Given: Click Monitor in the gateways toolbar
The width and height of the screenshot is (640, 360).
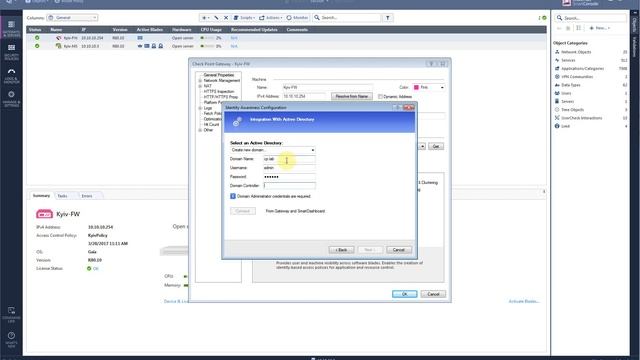Looking at the screenshot, I should point(298,18).
